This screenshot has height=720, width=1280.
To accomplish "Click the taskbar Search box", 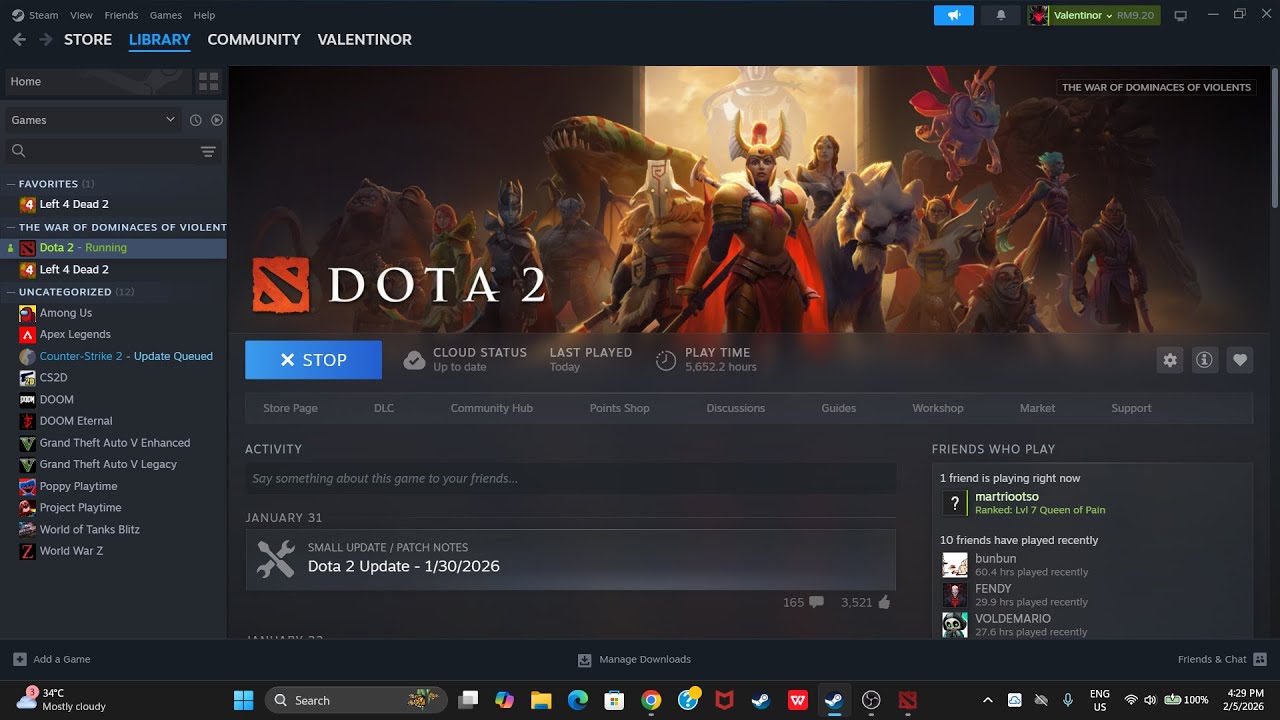I will (354, 700).
